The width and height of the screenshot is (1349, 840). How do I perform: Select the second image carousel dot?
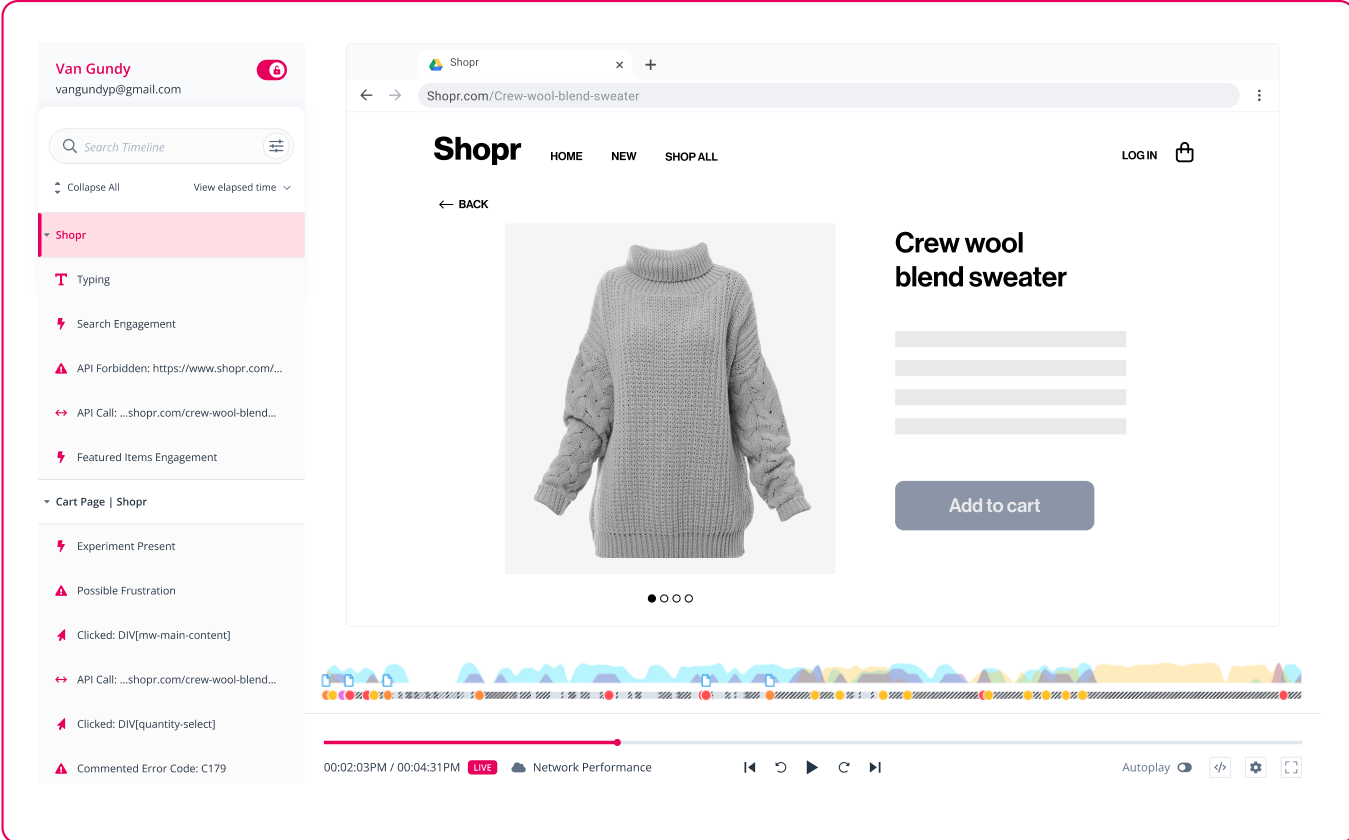[664, 598]
